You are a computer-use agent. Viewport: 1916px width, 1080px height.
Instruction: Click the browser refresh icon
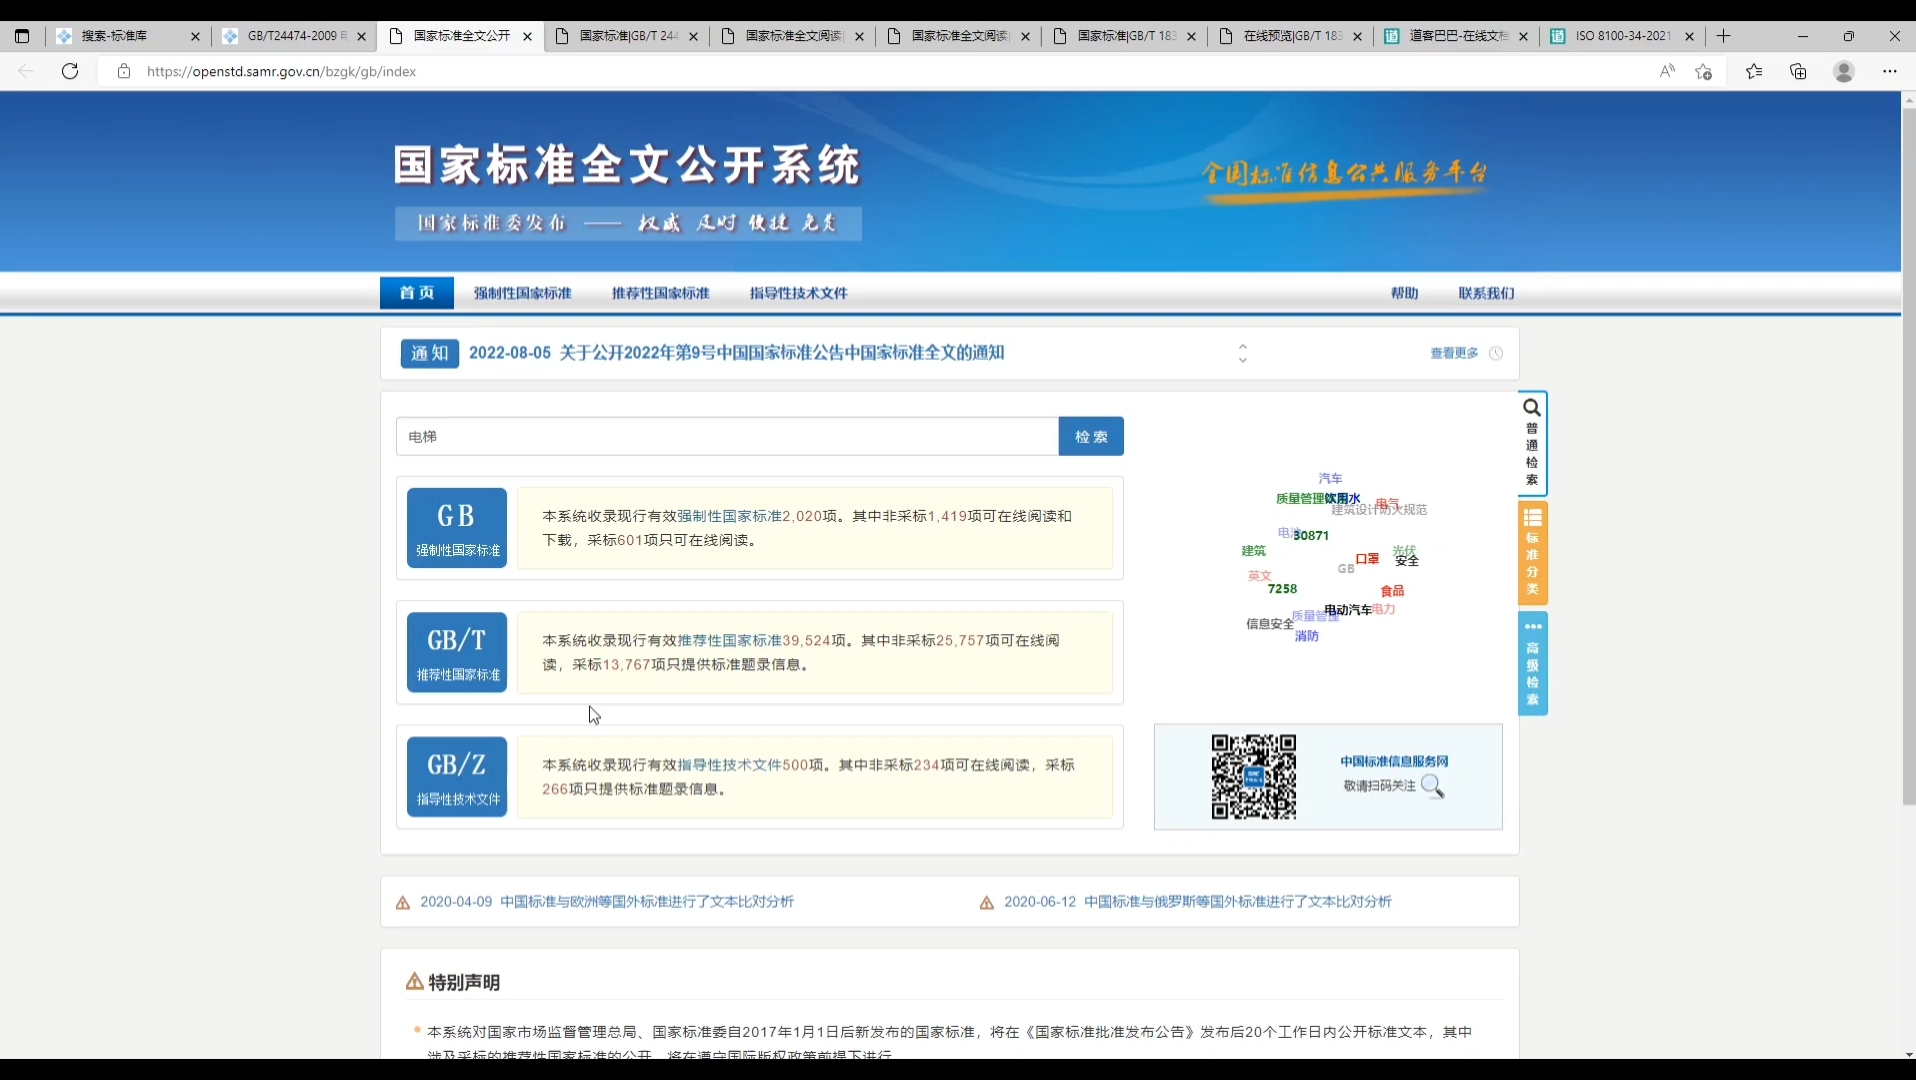(x=70, y=71)
